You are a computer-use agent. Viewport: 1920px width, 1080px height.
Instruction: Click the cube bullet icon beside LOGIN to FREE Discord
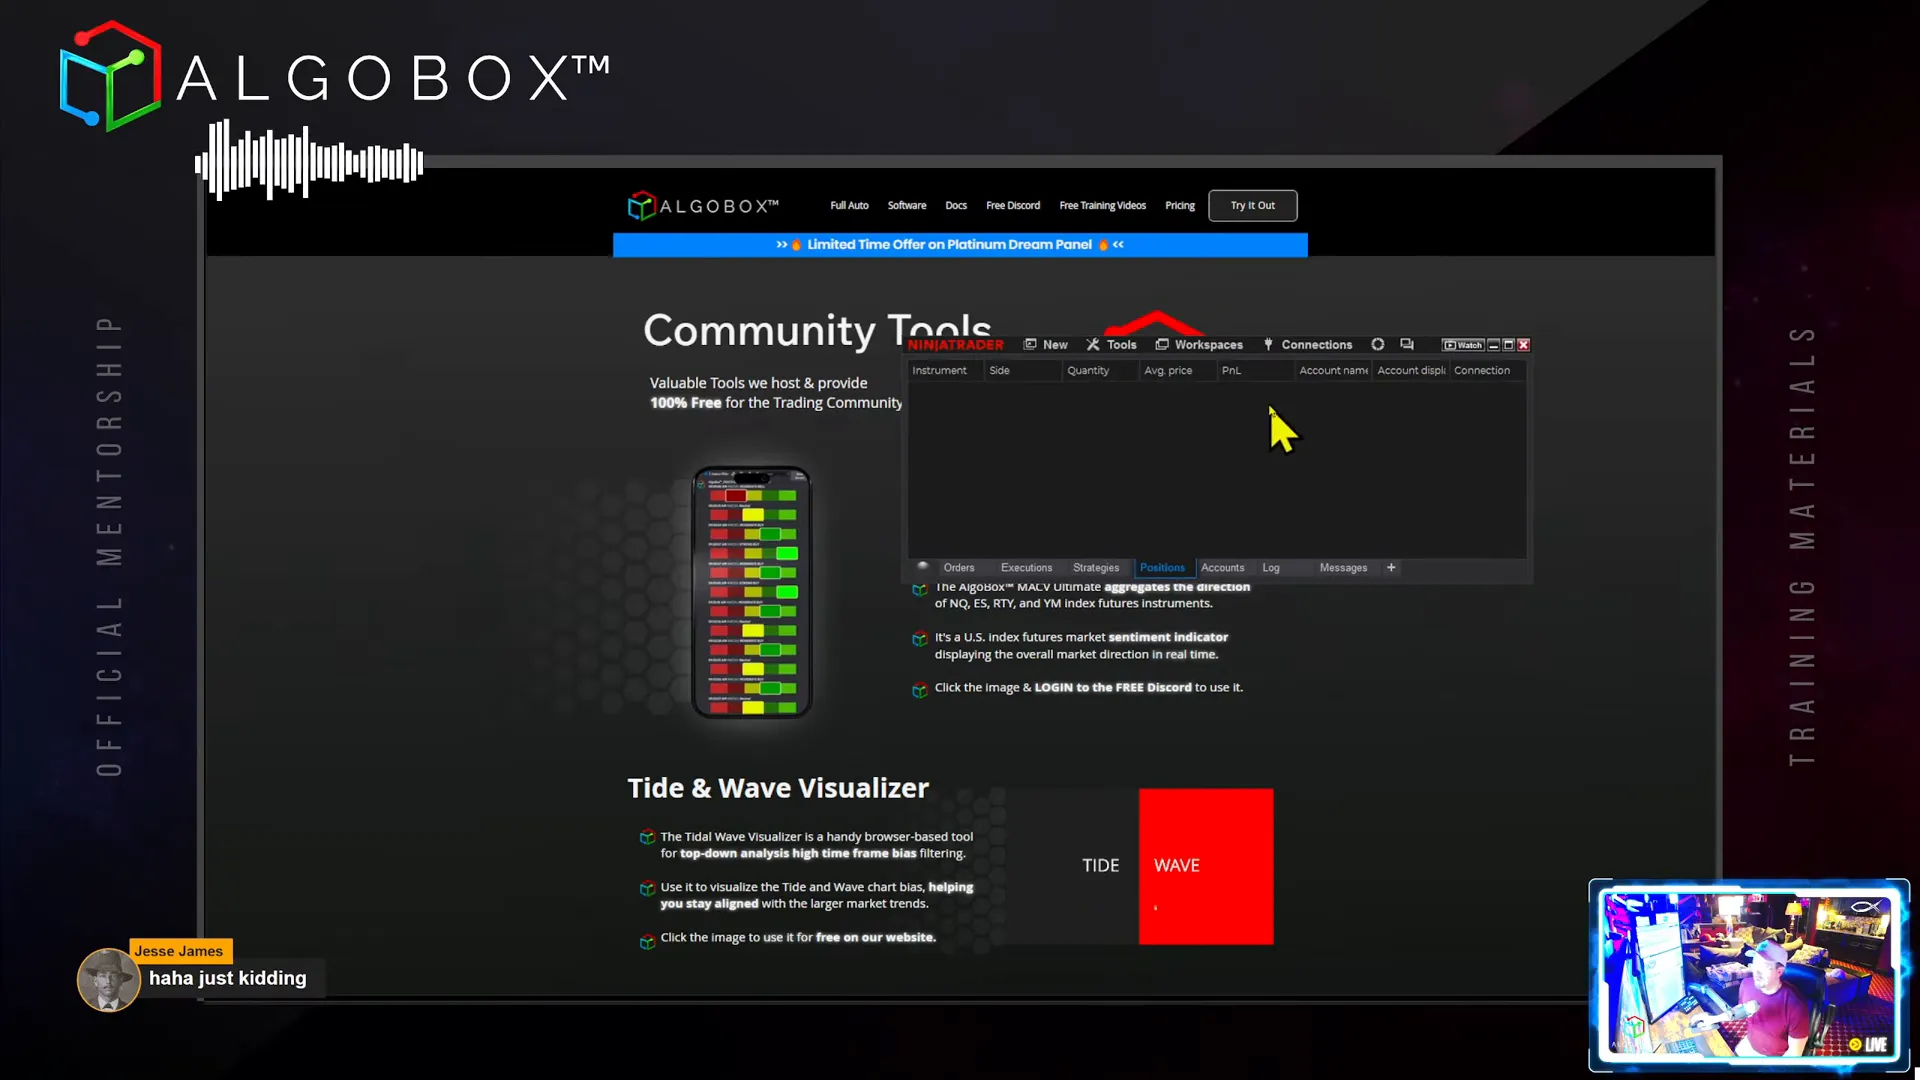(x=919, y=690)
